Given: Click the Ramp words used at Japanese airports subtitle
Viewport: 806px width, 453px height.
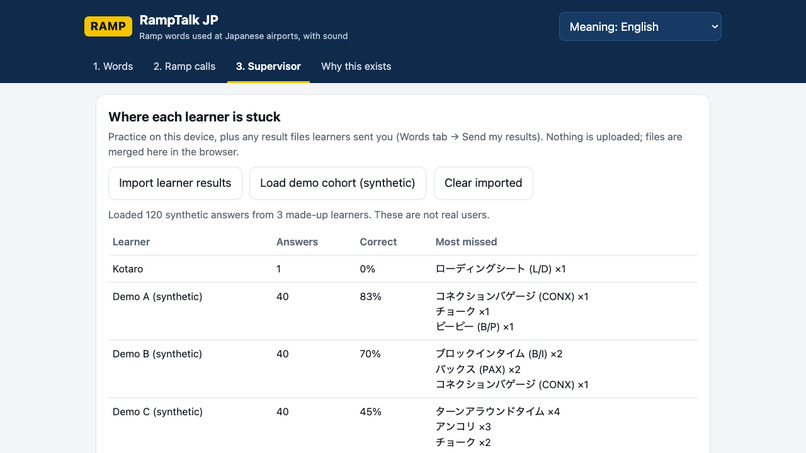Looking at the screenshot, I should point(244,36).
